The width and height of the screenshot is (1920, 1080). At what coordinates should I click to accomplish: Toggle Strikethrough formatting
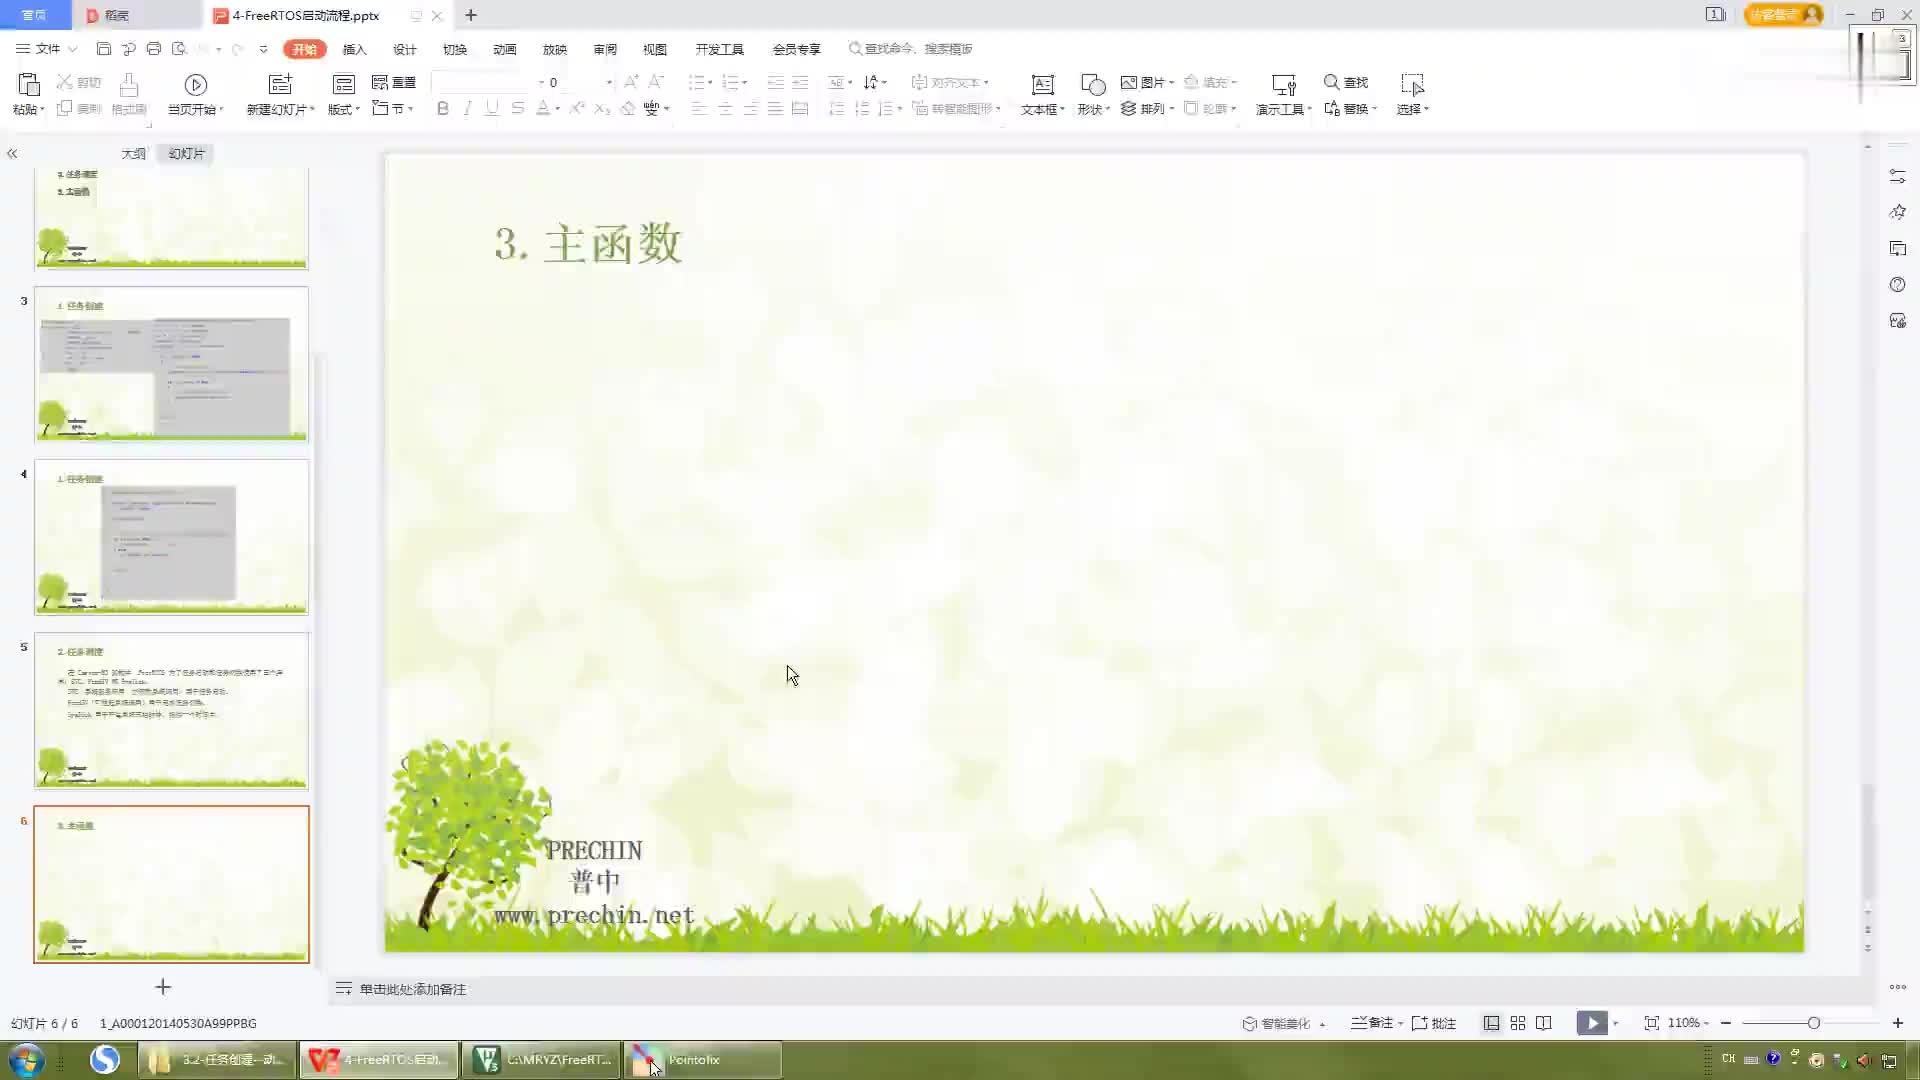(x=517, y=108)
